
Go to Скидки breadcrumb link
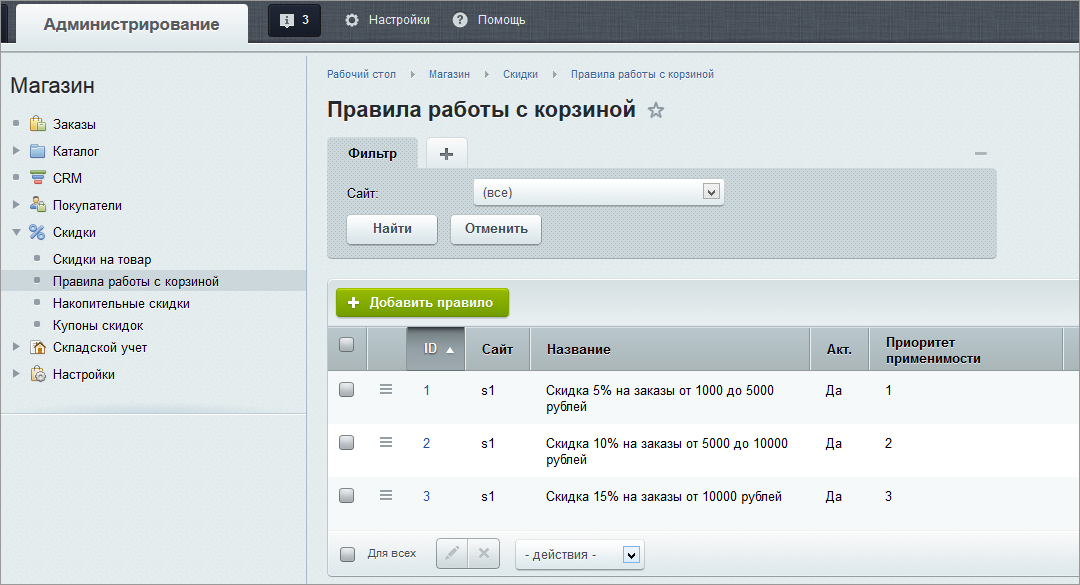pyautogui.click(x=520, y=74)
